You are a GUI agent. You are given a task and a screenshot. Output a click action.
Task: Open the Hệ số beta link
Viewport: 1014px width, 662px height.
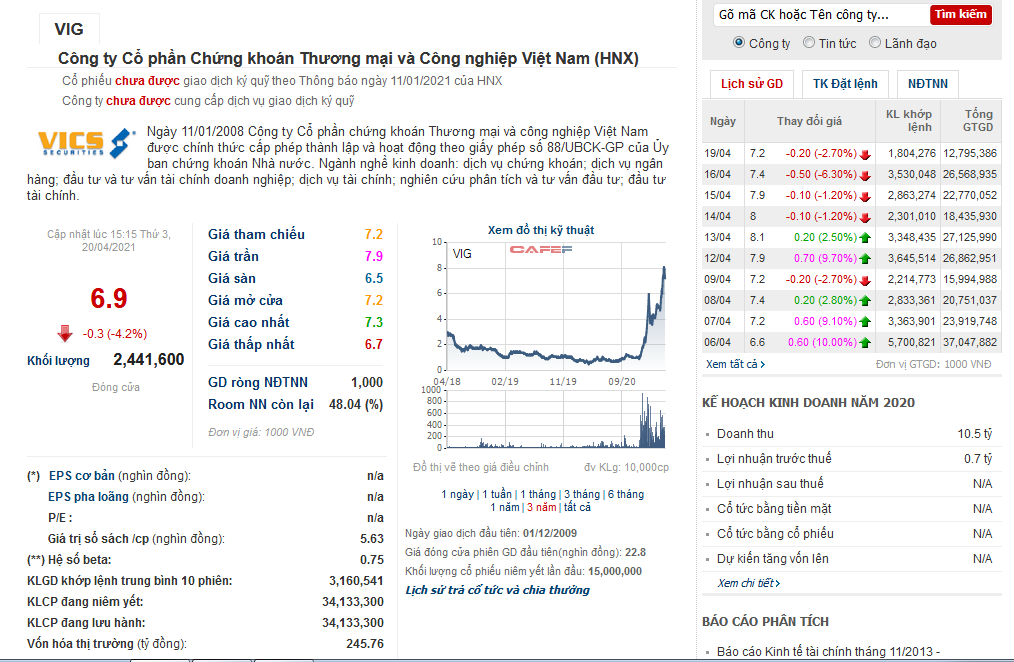[x=80, y=560]
